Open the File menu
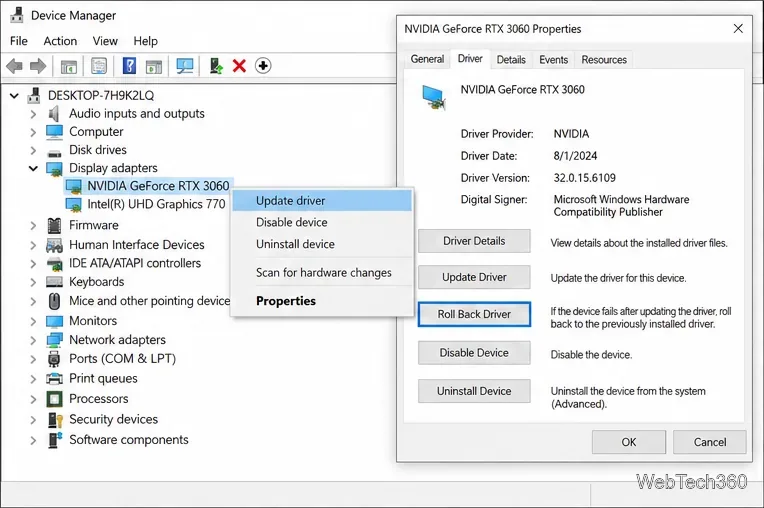The image size is (764, 508). coord(19,41)
